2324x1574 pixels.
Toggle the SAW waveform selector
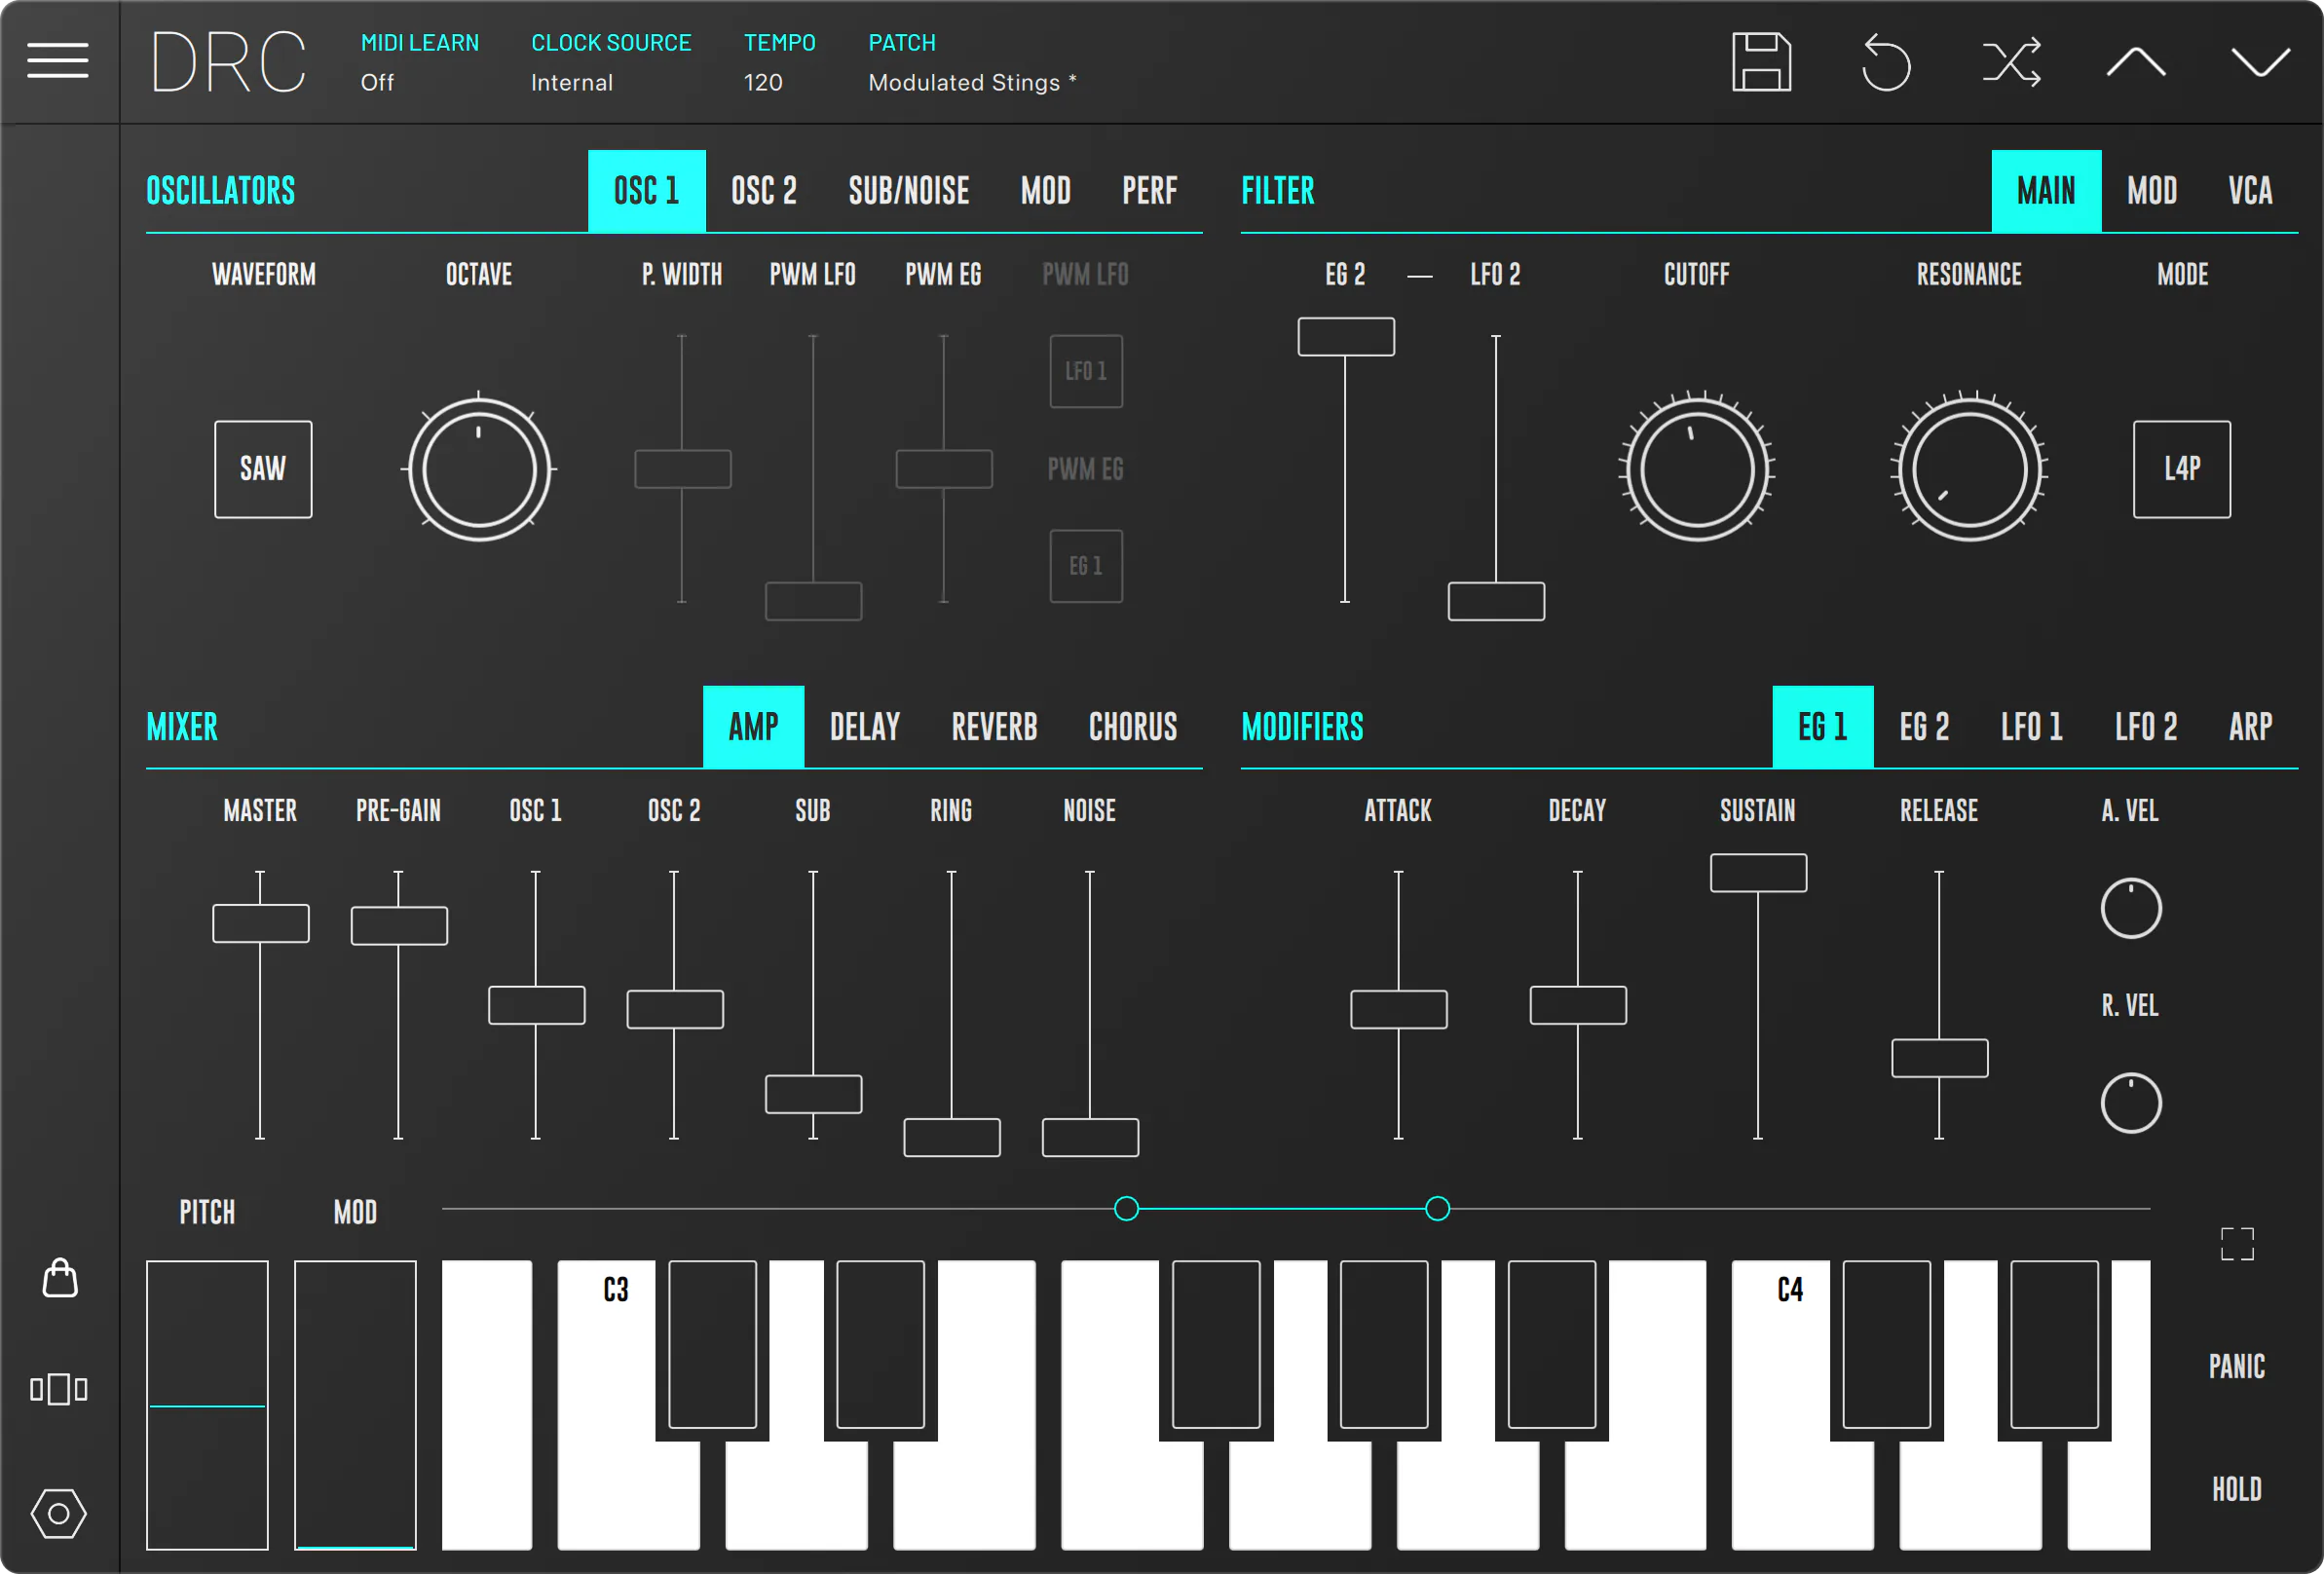tap(263, 469)
